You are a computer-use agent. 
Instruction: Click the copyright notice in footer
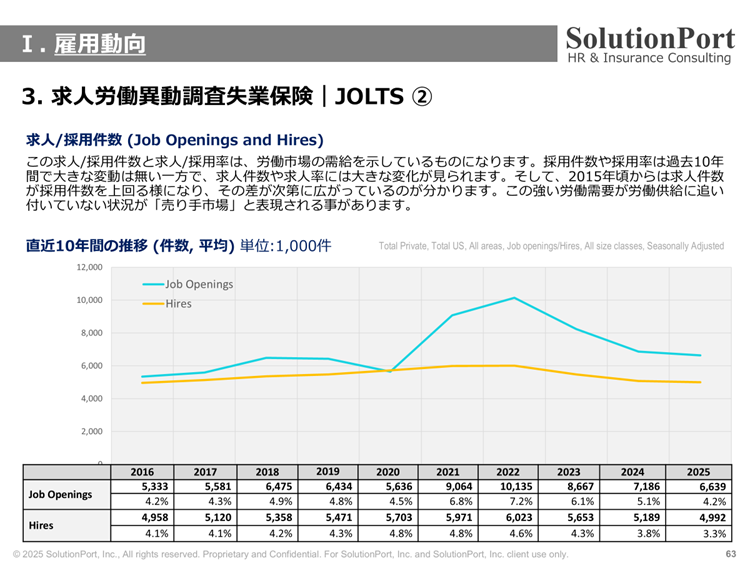pyautogui.click(x=290, y=554)
